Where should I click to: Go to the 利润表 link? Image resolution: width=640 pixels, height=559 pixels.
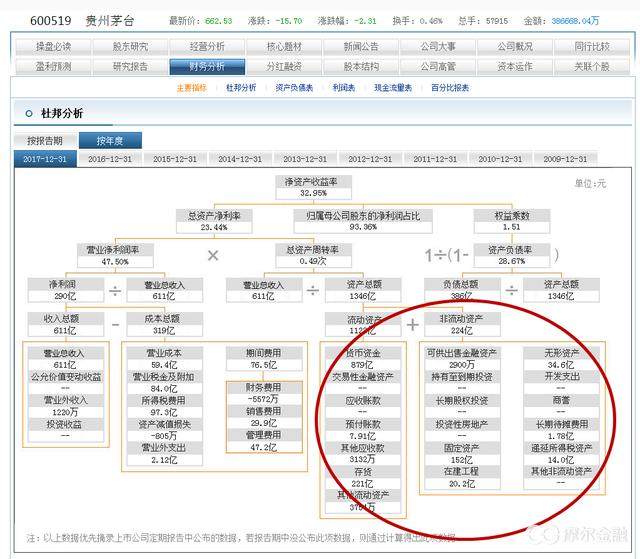[x=344, y=87]
